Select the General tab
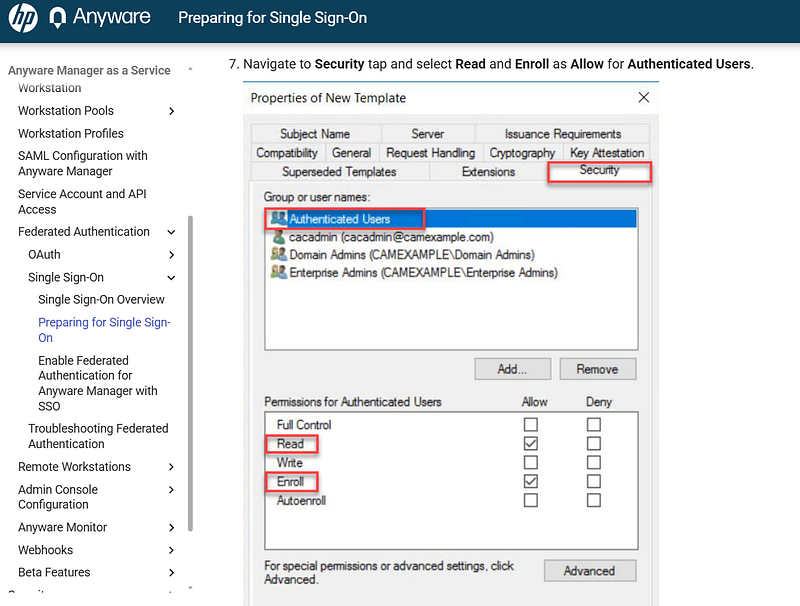Screen dimensions: 800x606 pos(351,153)
